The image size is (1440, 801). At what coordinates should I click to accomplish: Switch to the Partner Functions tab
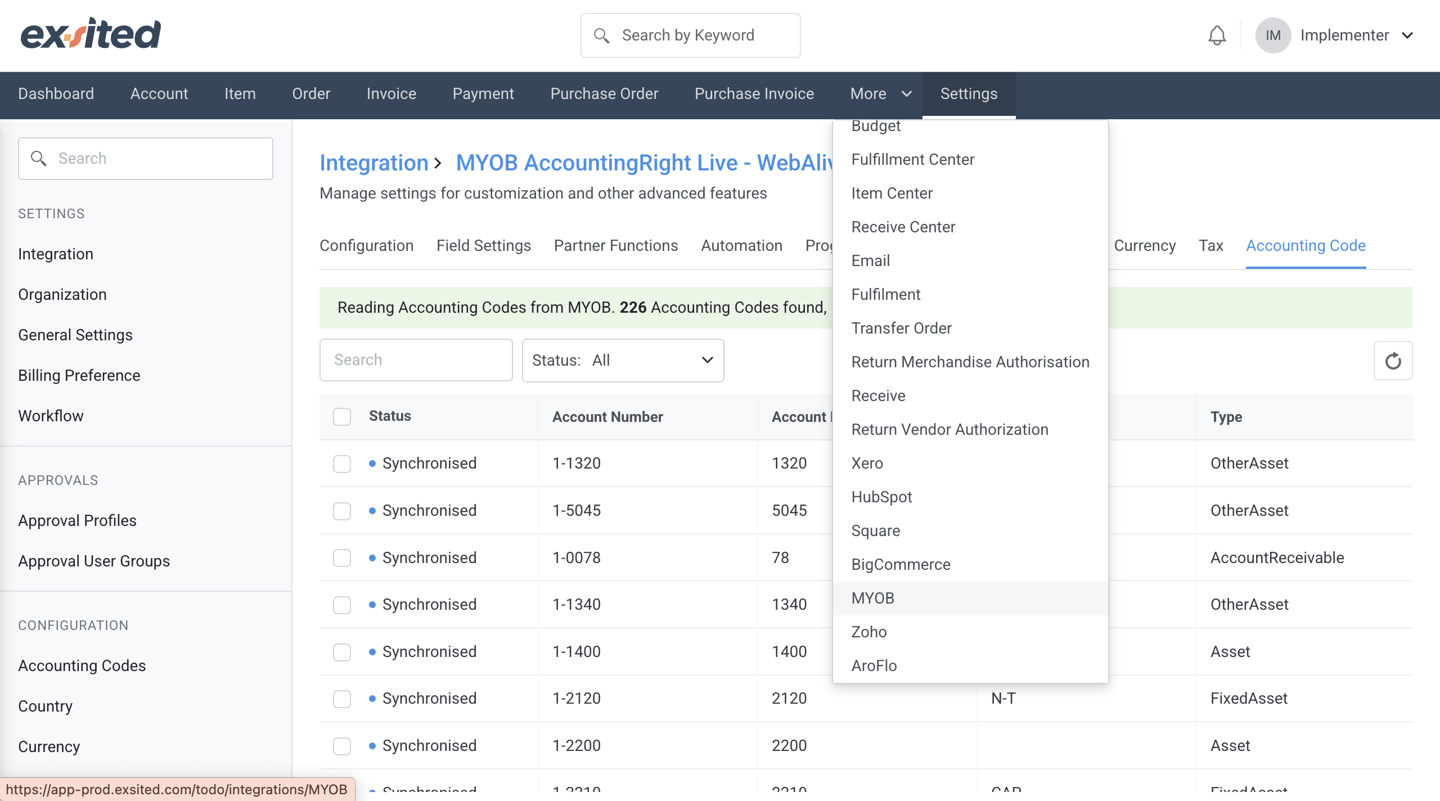(x=616, y=246)
